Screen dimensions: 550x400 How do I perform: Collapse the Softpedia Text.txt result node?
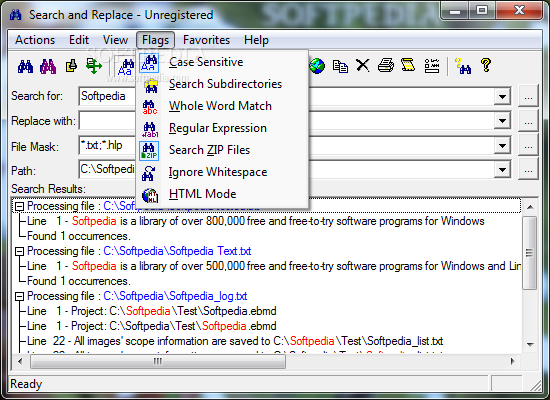pos(20,251)
